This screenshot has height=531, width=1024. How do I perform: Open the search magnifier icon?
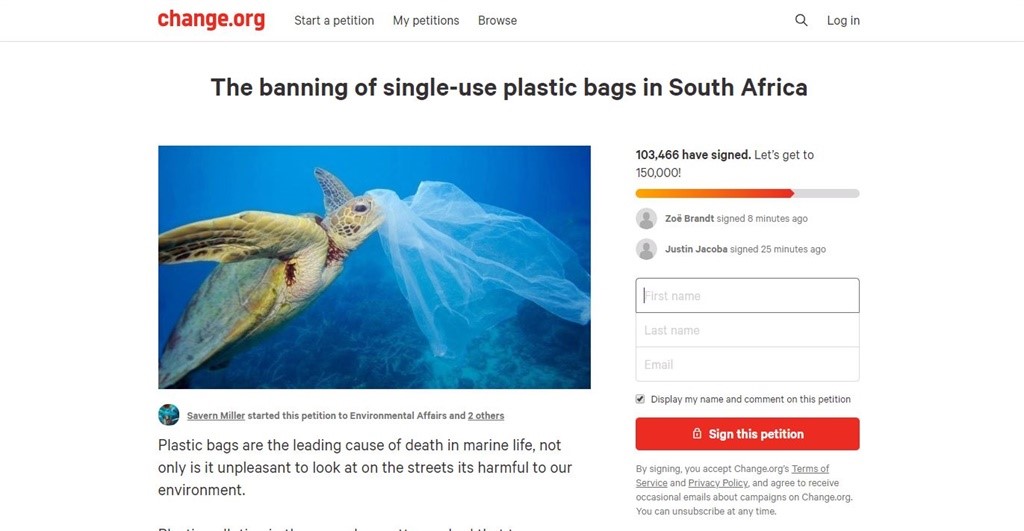(x=801, y=20)
